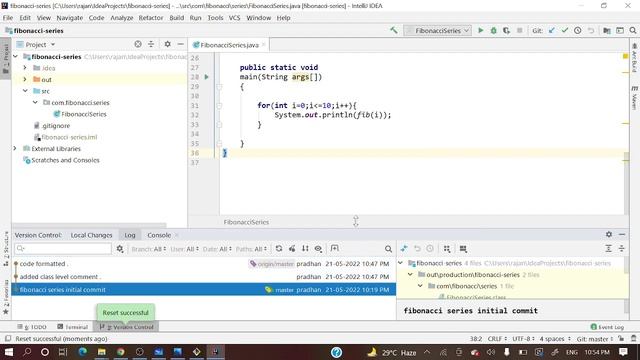Open Windows Start button on taskbar
Image resolution: width=640 pixels, height=360 pixels.
pos(9,352)
